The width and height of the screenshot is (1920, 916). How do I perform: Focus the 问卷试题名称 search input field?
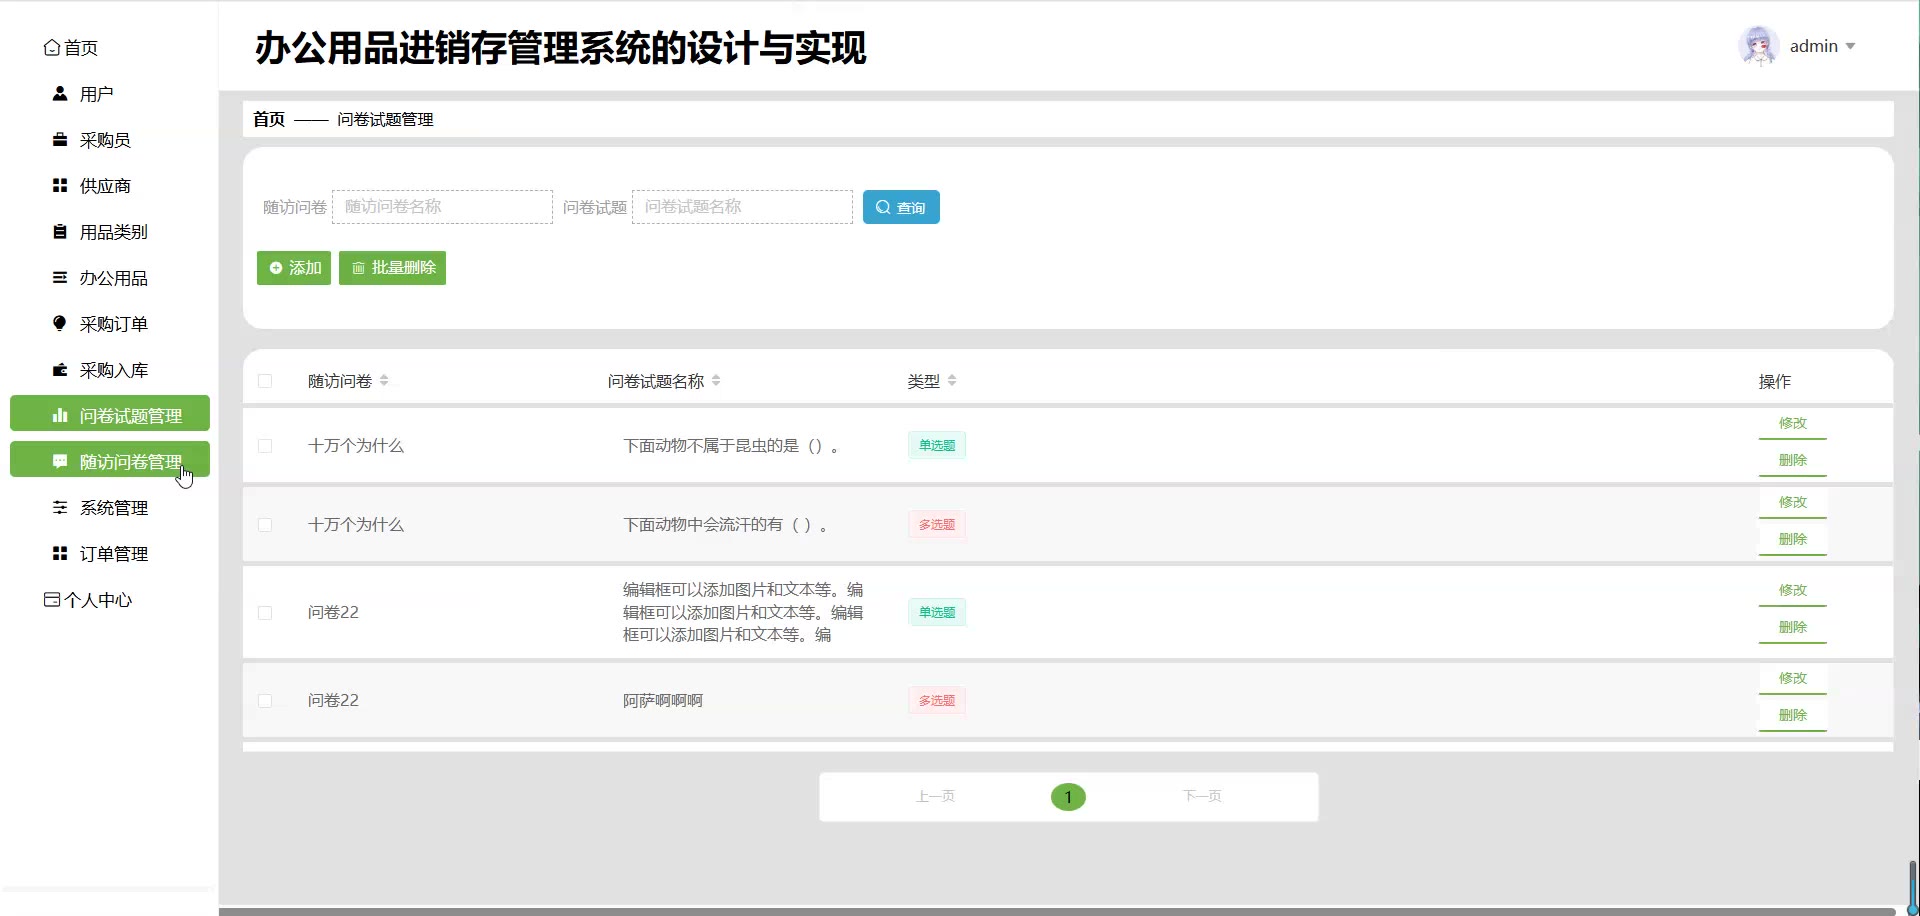pos(742,207)
